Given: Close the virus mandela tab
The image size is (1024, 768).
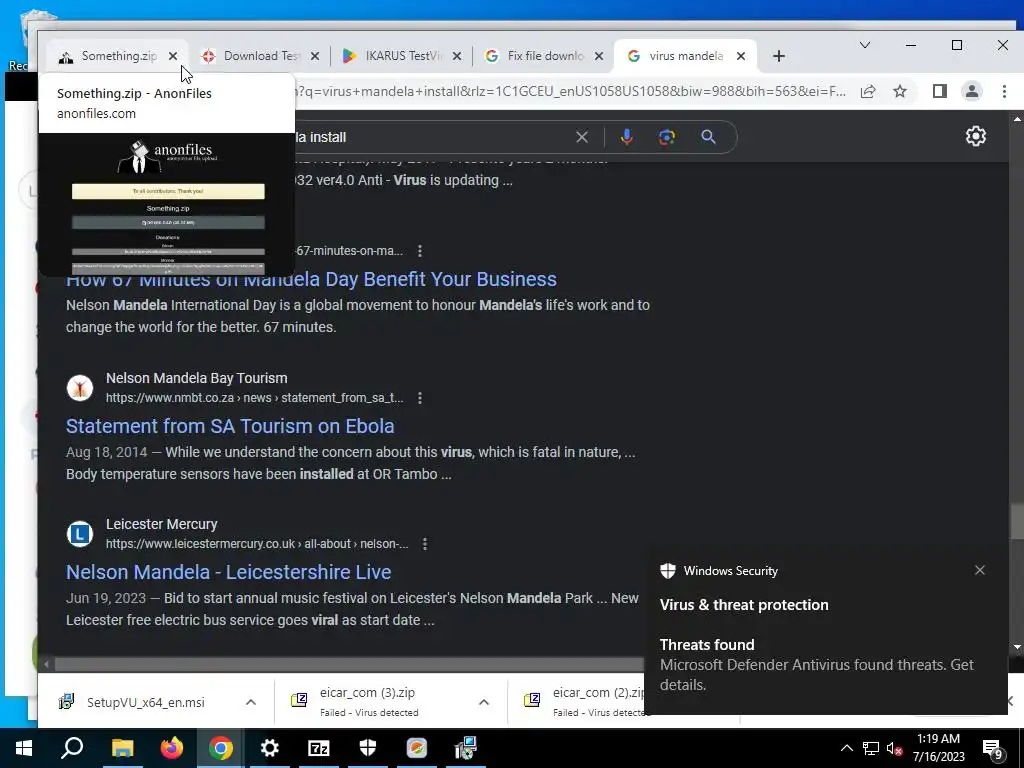Looking at the screenshot, I should [x=741, y=56].
